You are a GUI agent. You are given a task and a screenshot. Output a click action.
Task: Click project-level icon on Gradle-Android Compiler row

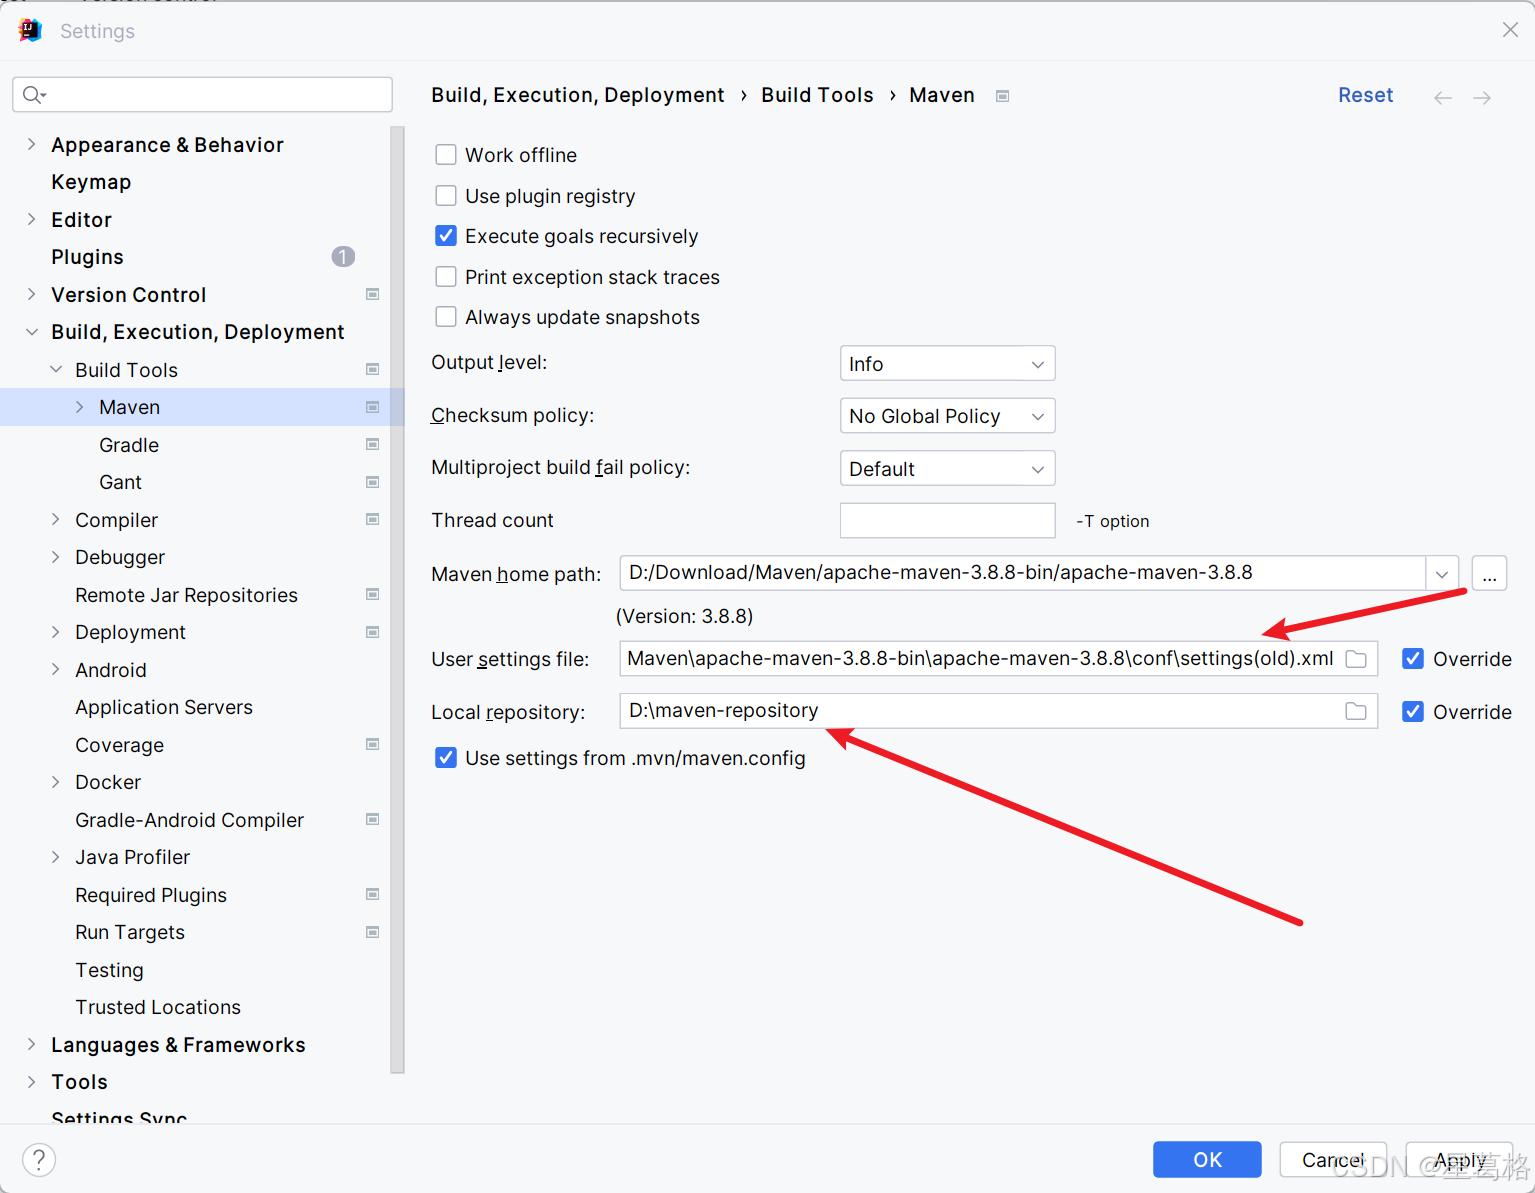[373, 819]
